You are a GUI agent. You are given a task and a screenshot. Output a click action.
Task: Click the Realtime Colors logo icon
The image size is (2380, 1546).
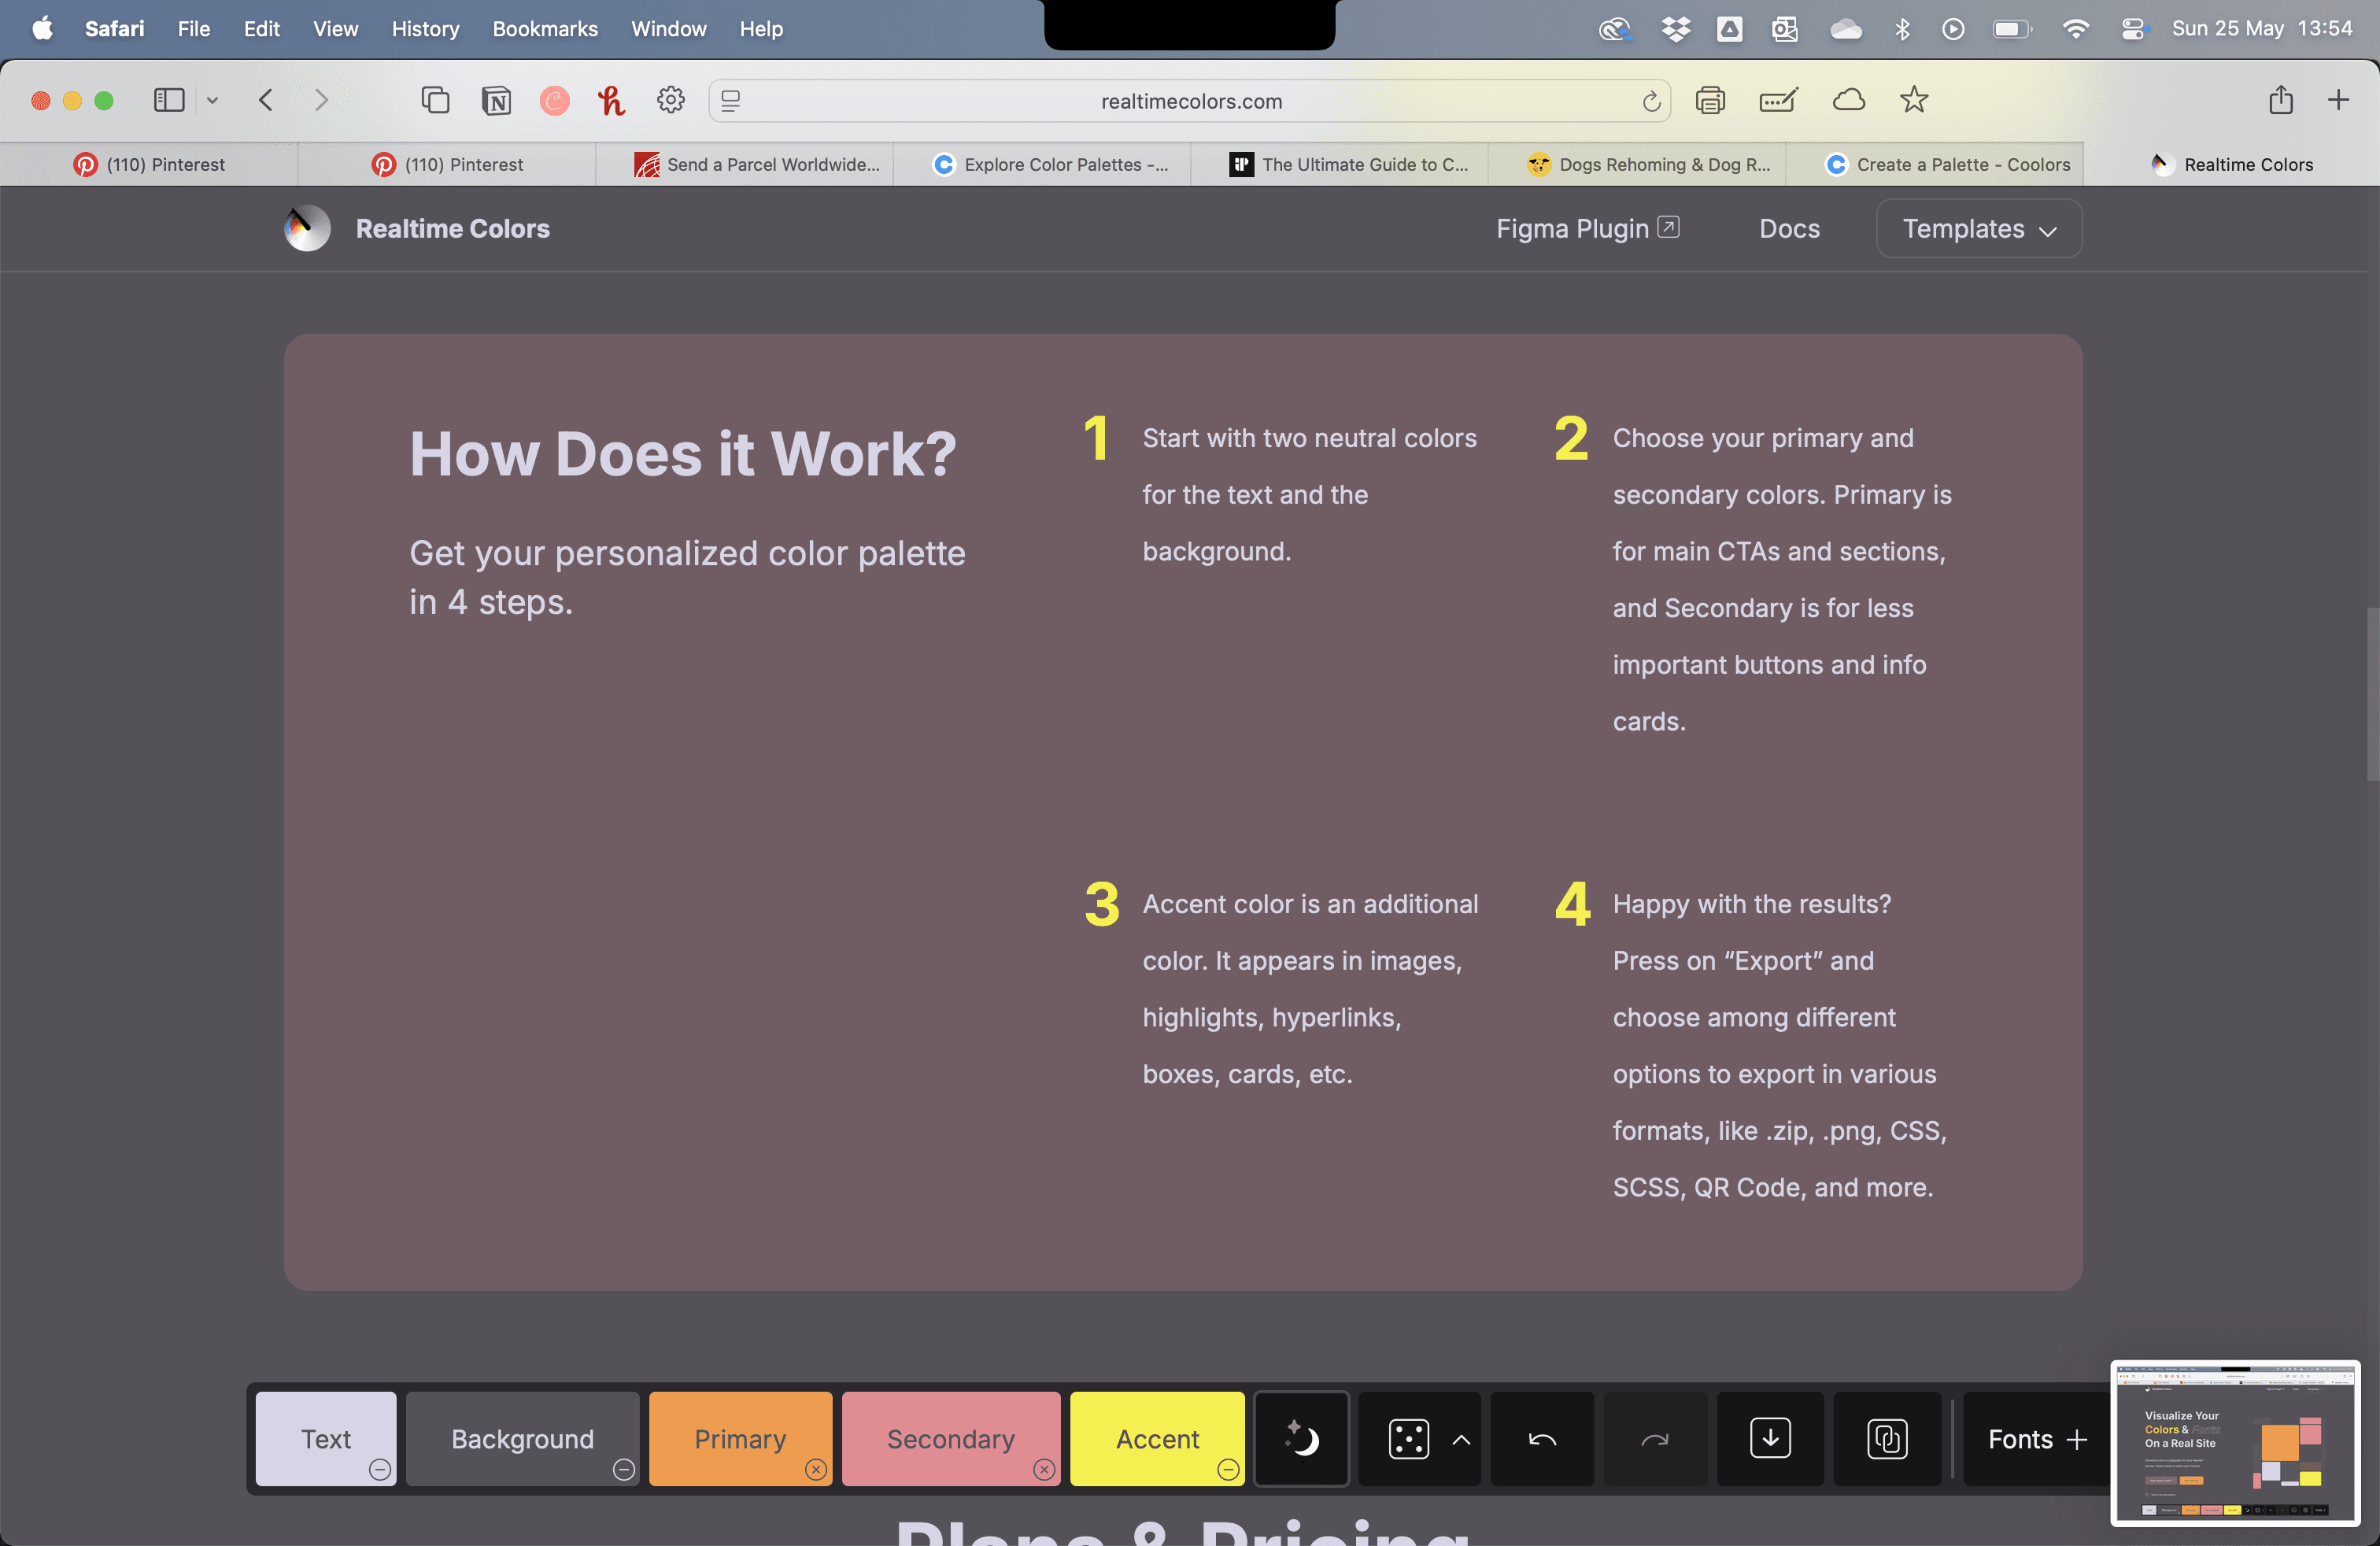point(307,229)
